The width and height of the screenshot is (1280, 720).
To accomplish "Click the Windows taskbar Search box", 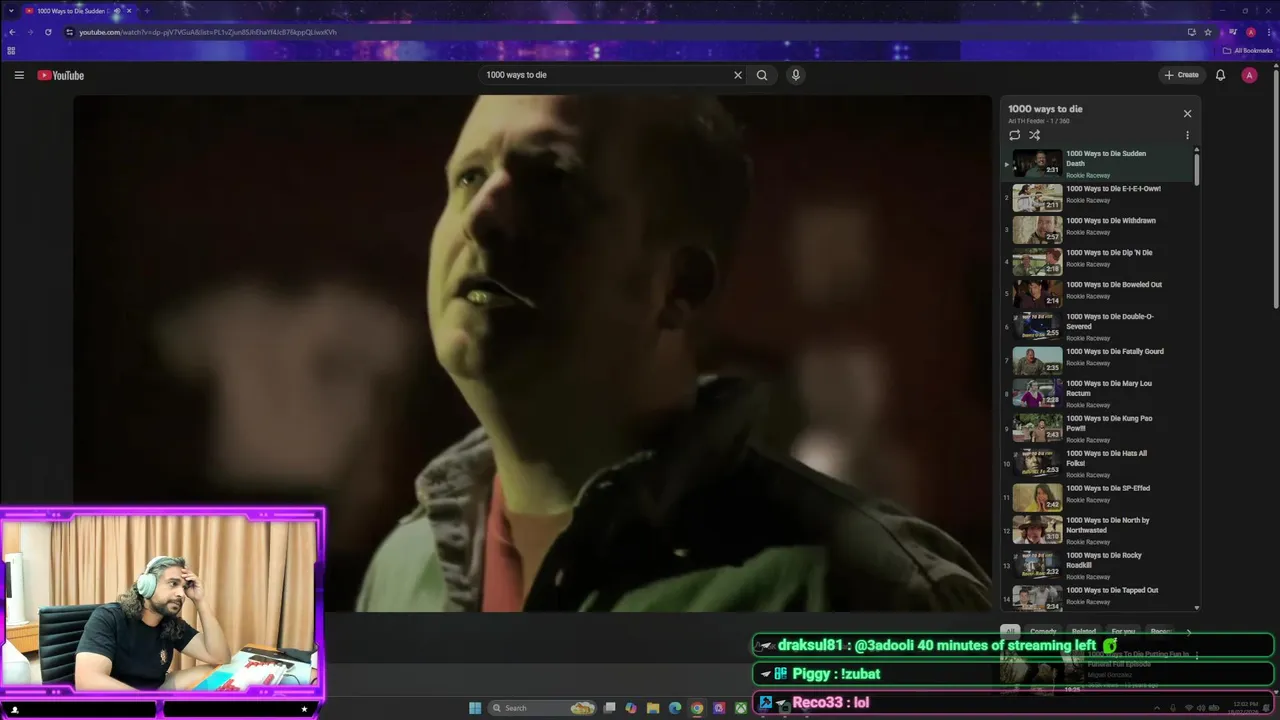I will click(x=543, y=708).
